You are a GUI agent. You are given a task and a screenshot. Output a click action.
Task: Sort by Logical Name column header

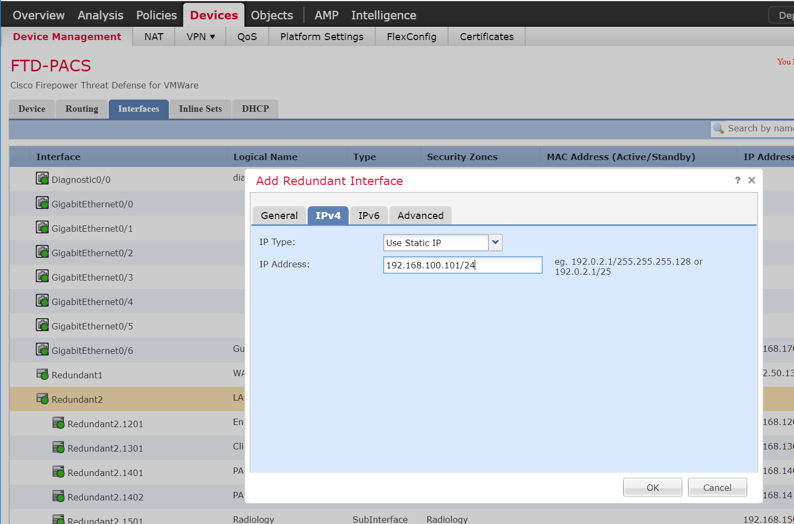pos(265,157)
